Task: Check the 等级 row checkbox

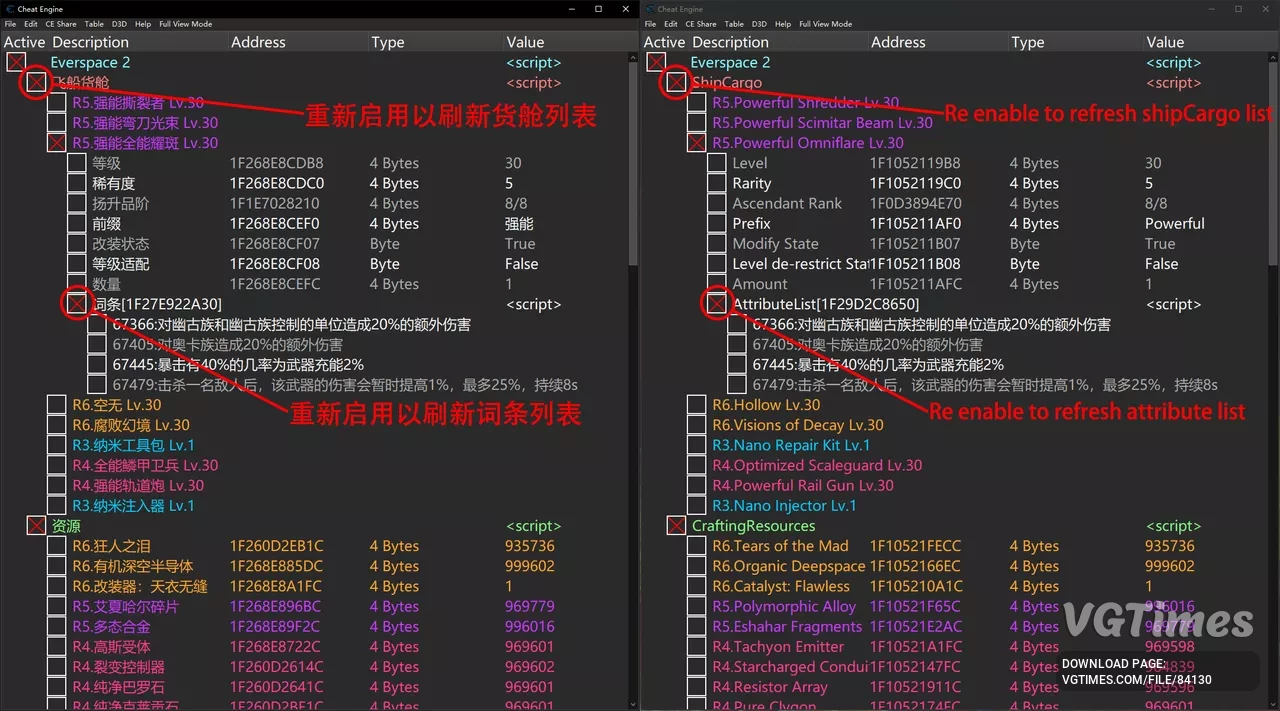Action: [76, 163]
